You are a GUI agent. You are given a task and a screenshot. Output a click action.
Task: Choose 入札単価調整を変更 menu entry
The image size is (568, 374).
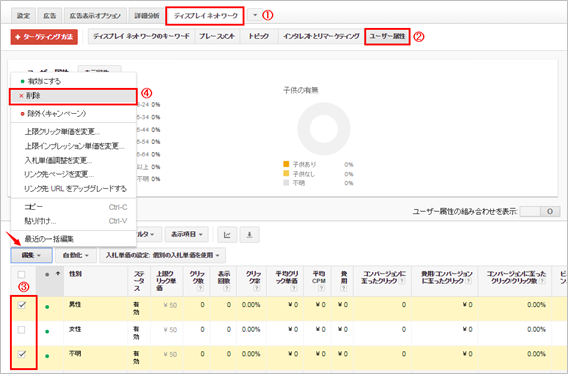(74, 160)
